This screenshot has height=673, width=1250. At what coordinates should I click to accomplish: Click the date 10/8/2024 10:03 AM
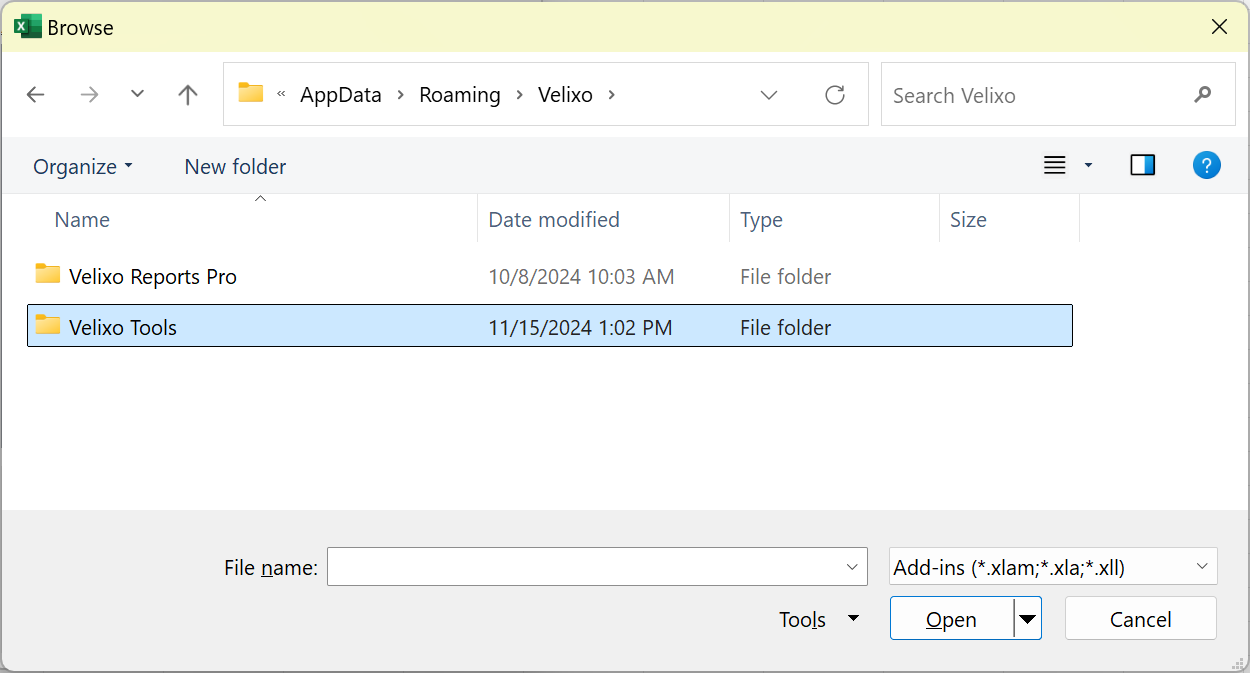click(x=581, y=277)
